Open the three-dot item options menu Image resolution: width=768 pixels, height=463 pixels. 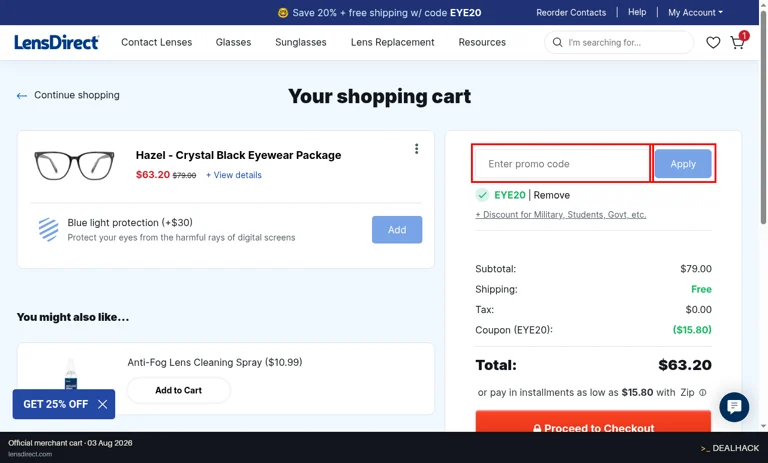point(416,148)
